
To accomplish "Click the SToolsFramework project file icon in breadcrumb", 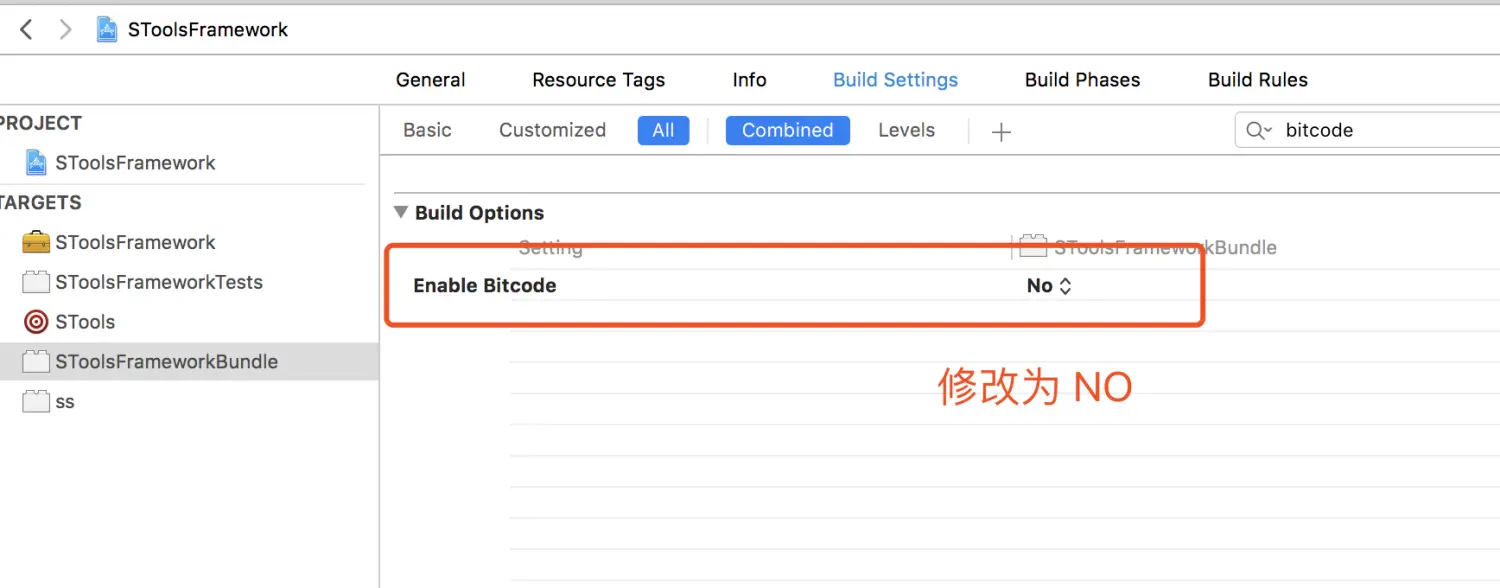I will (107, 30).
